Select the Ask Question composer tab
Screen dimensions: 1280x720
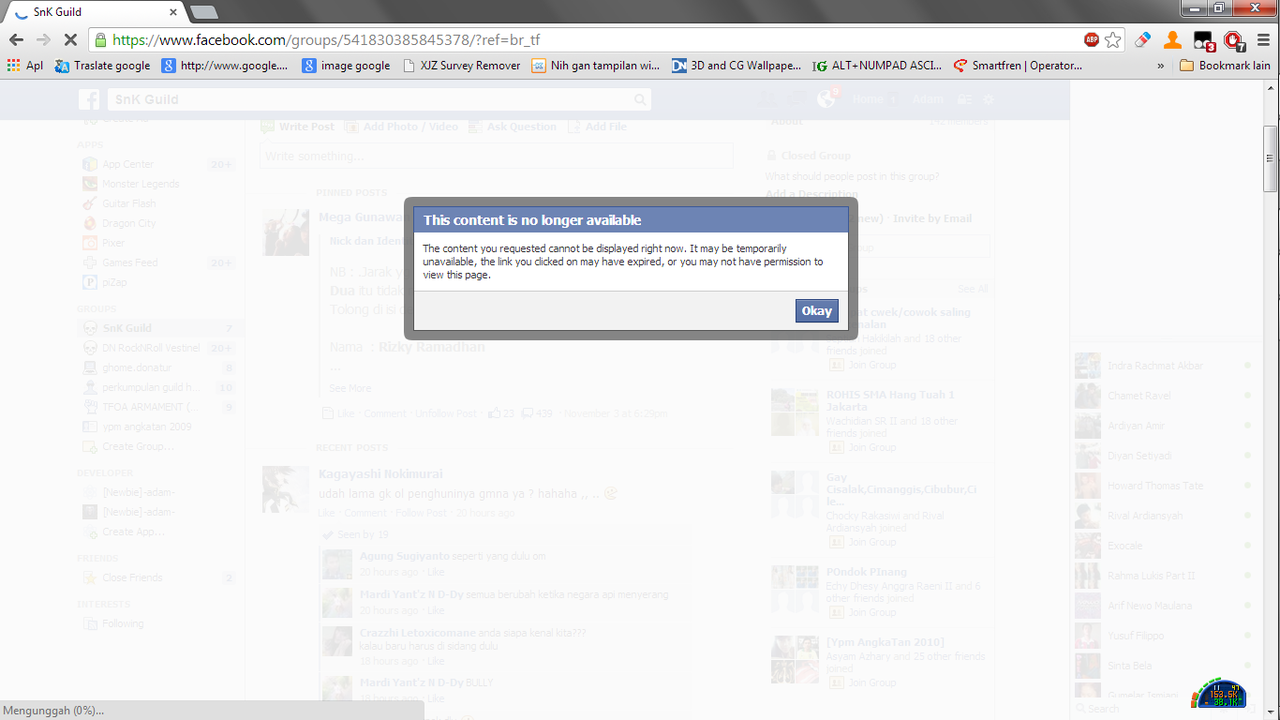point(512,127)
